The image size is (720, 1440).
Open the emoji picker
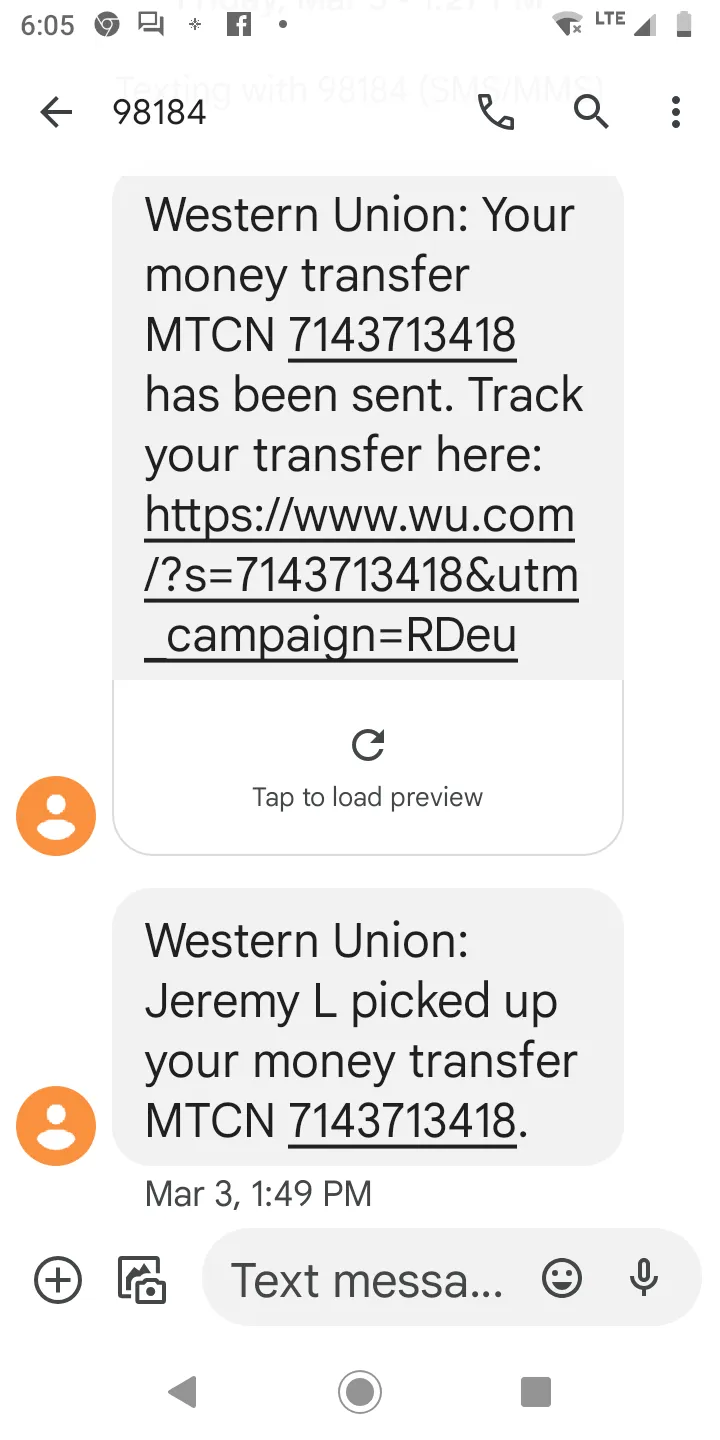click(562, 1278)
